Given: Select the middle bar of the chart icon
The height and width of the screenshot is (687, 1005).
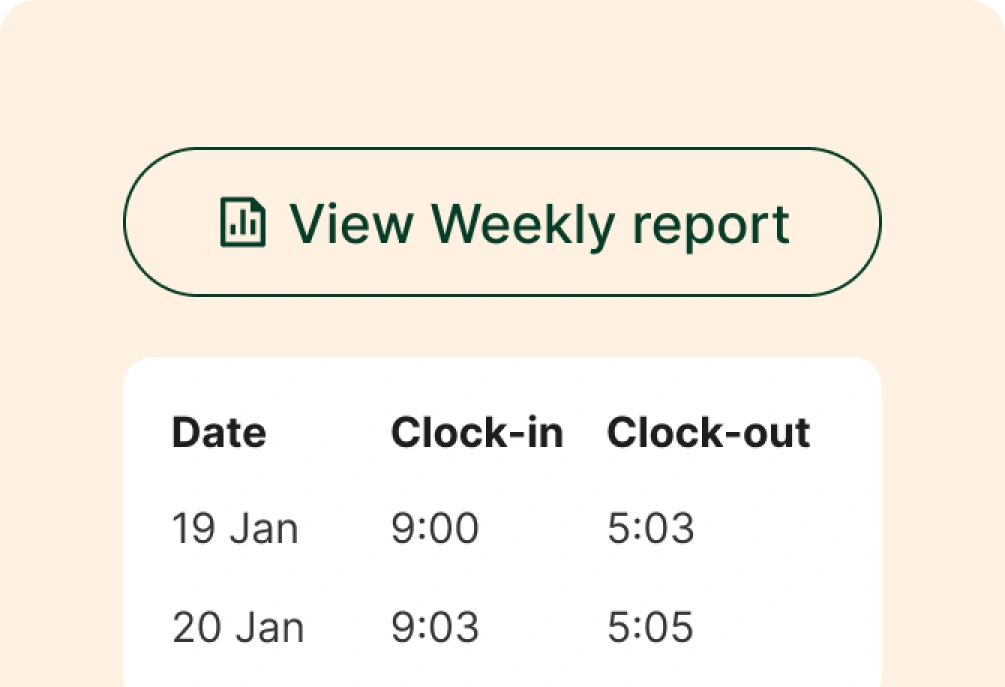Looking at the screenshot, I should (253, 228).
